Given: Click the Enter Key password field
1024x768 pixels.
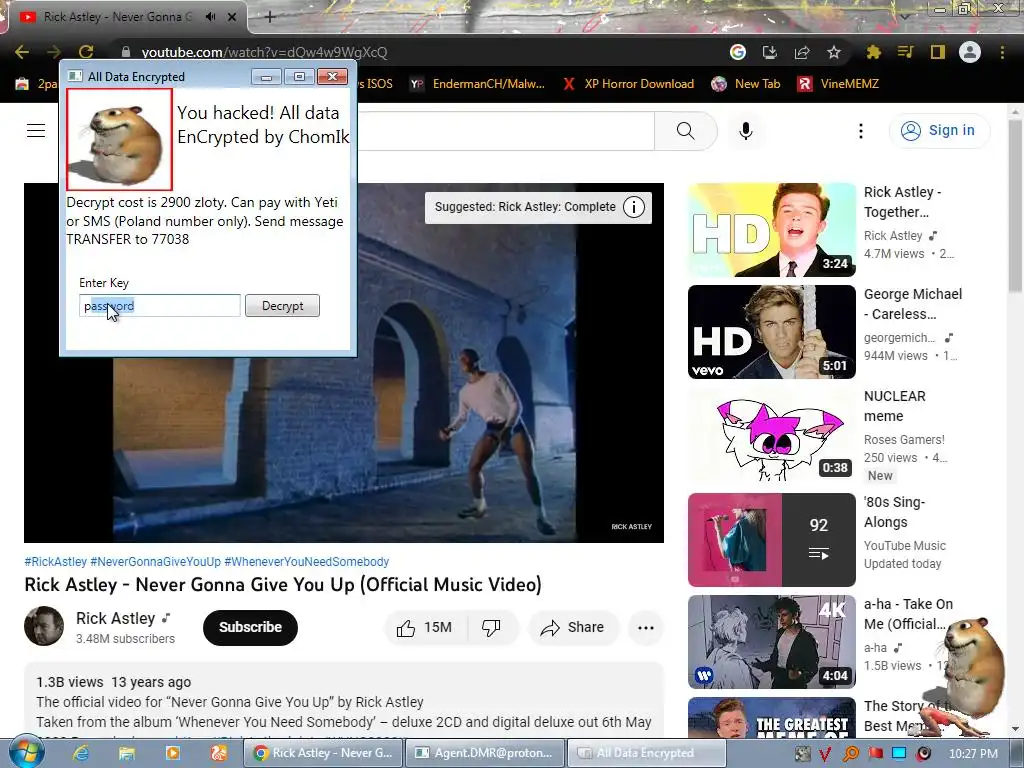Looking at the screenshot, I should [160, 306].
